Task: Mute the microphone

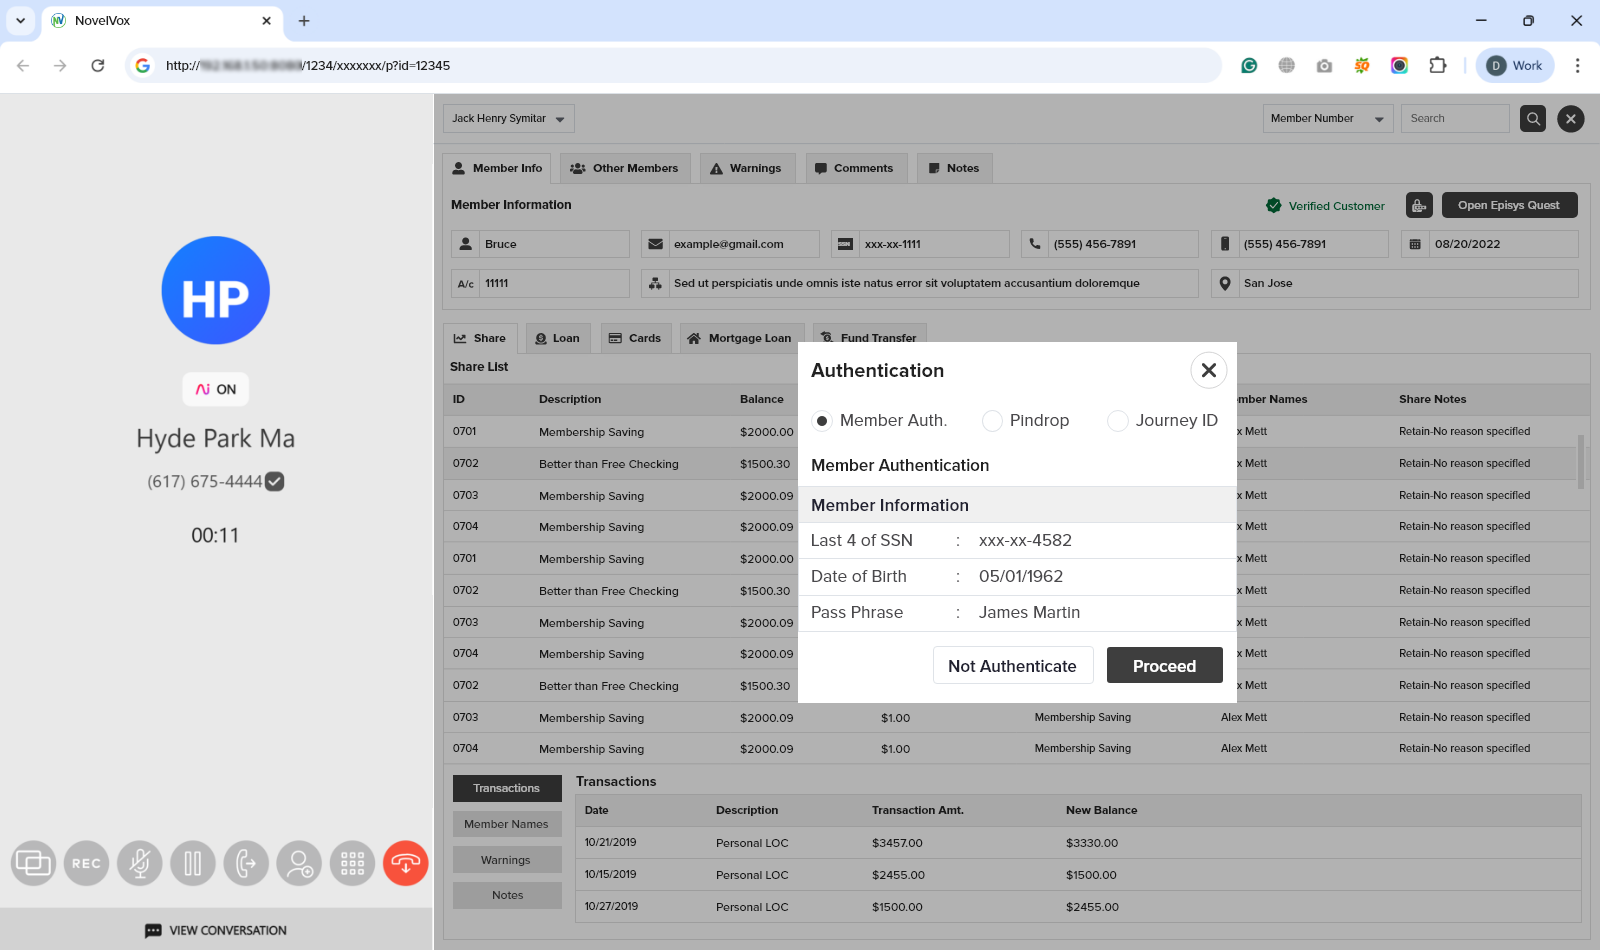Action: click(140, 863)
